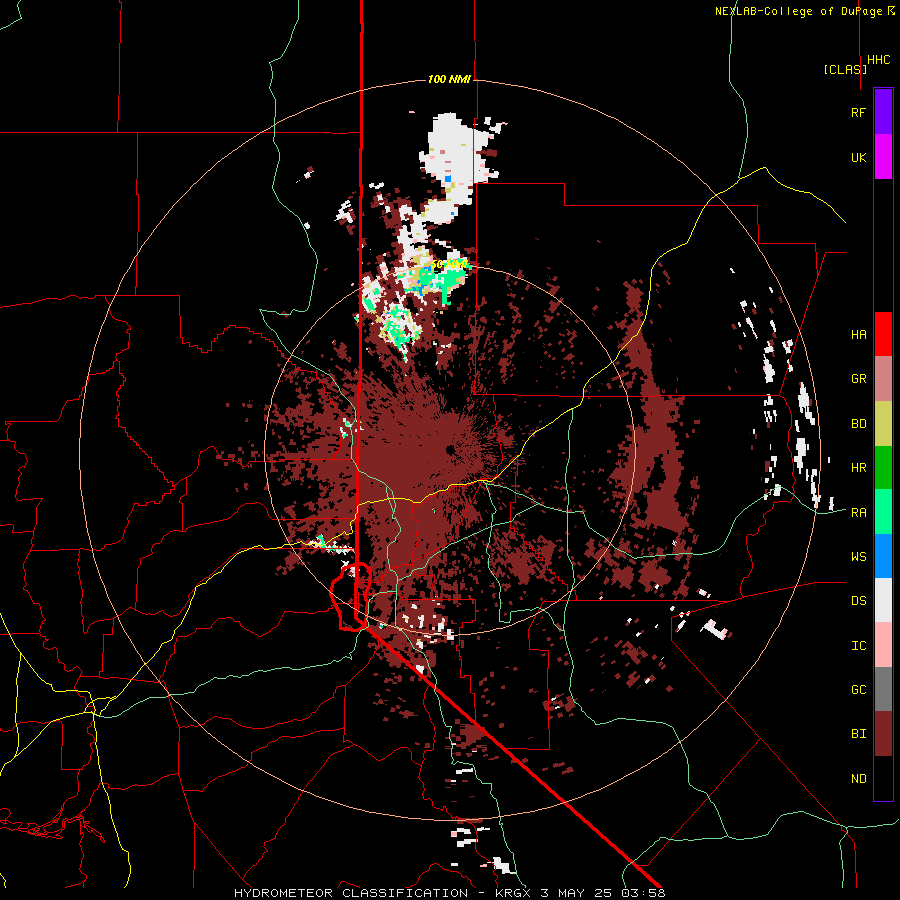Image resolution: width=900 pixels, height=900 pixels.
Task: Click the HA red legend swatch
Action: click(883, 334)
